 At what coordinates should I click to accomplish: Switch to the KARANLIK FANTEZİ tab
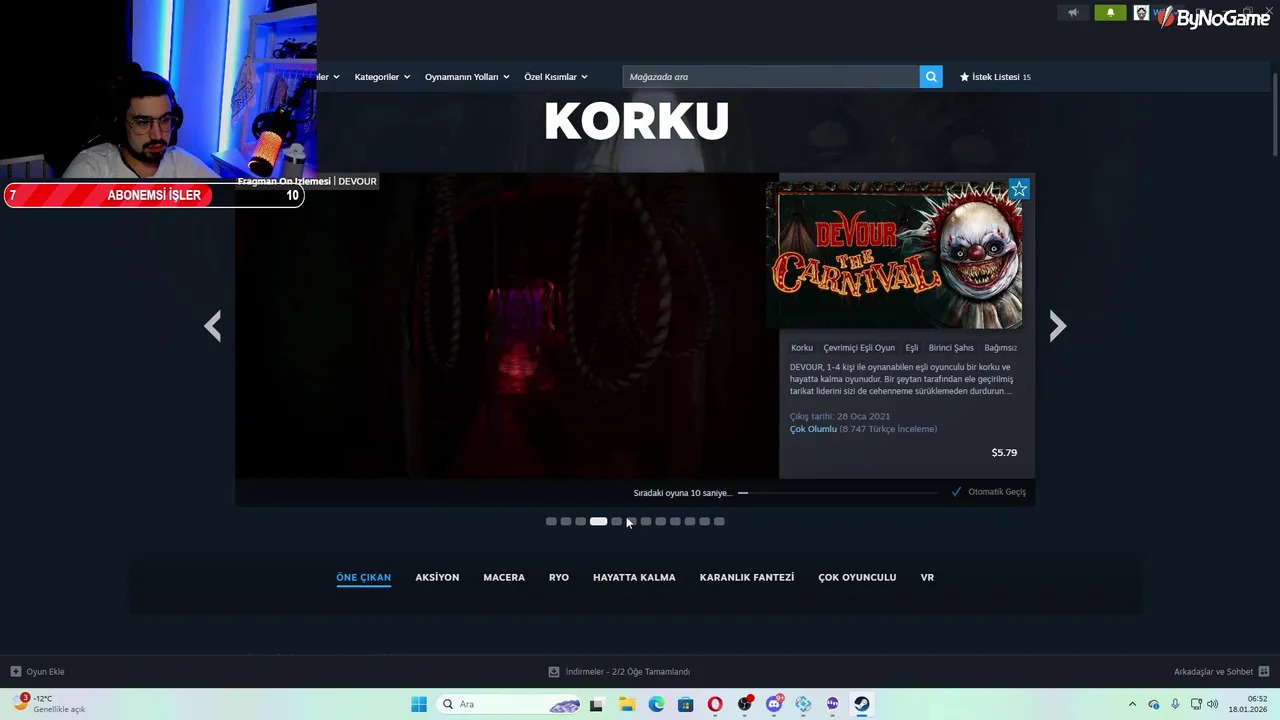[747, 577]
